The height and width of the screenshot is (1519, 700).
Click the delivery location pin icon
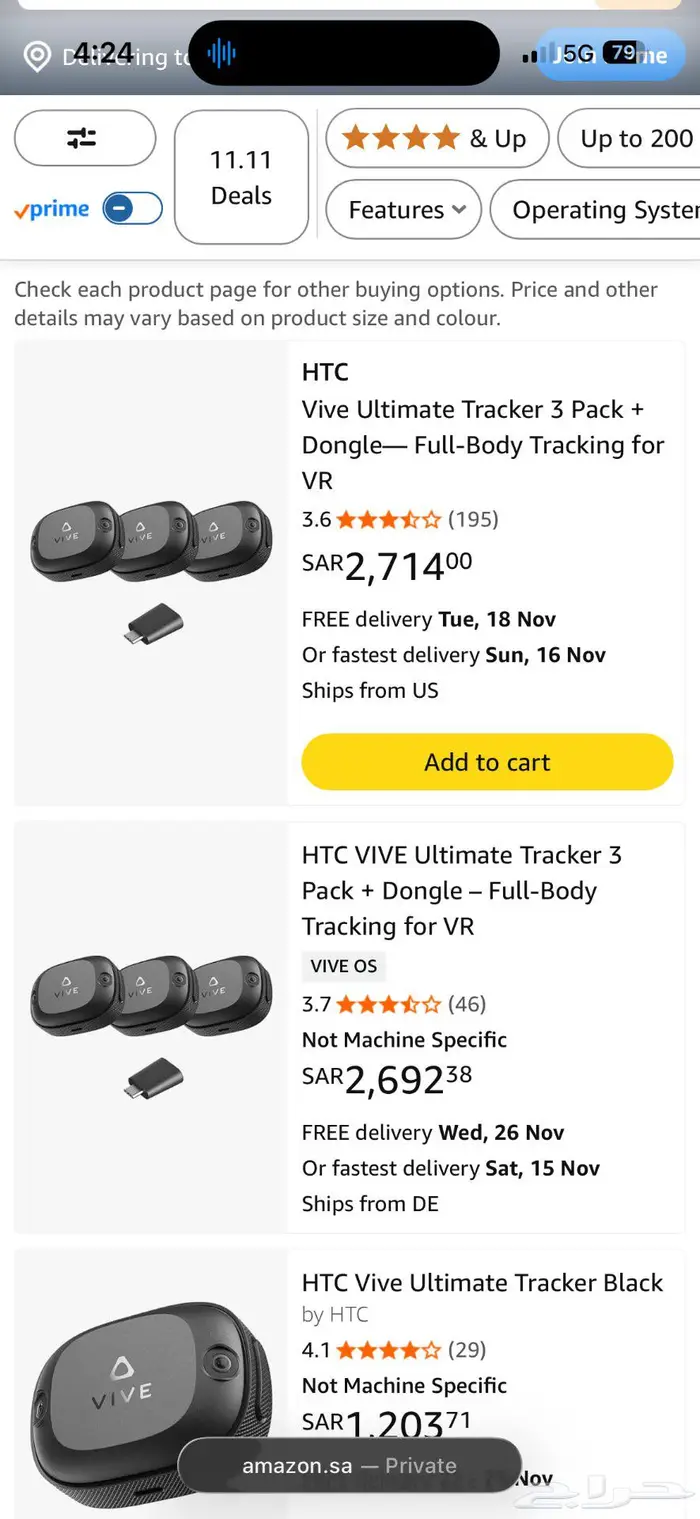coord(37,55)
